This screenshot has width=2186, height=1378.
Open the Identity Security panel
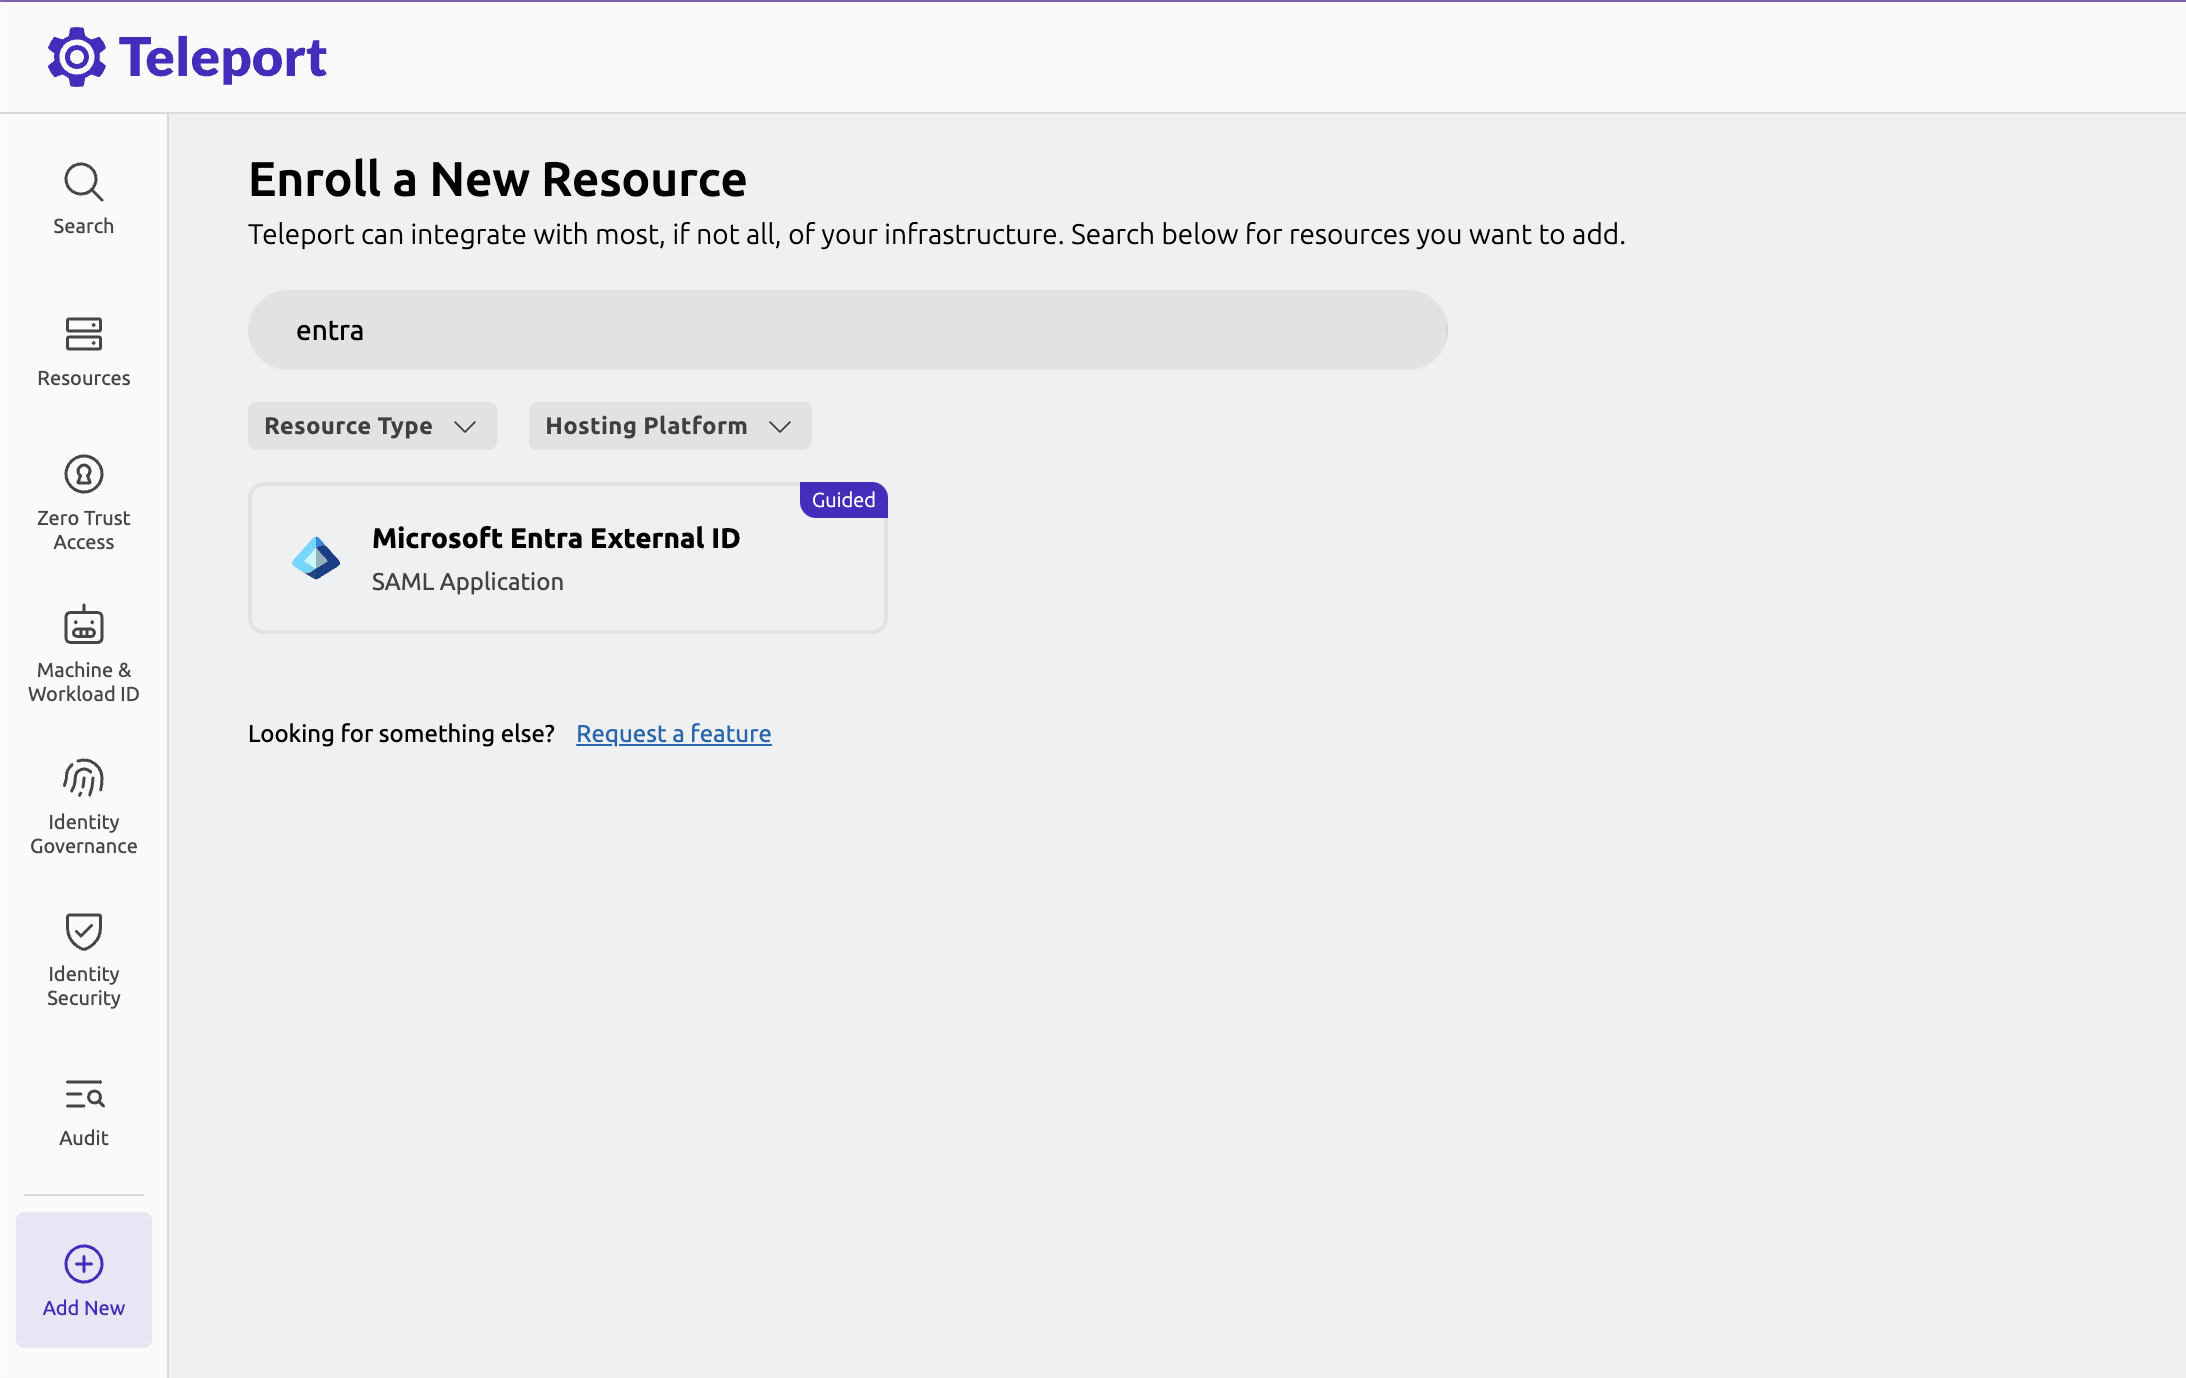[83, 955]
